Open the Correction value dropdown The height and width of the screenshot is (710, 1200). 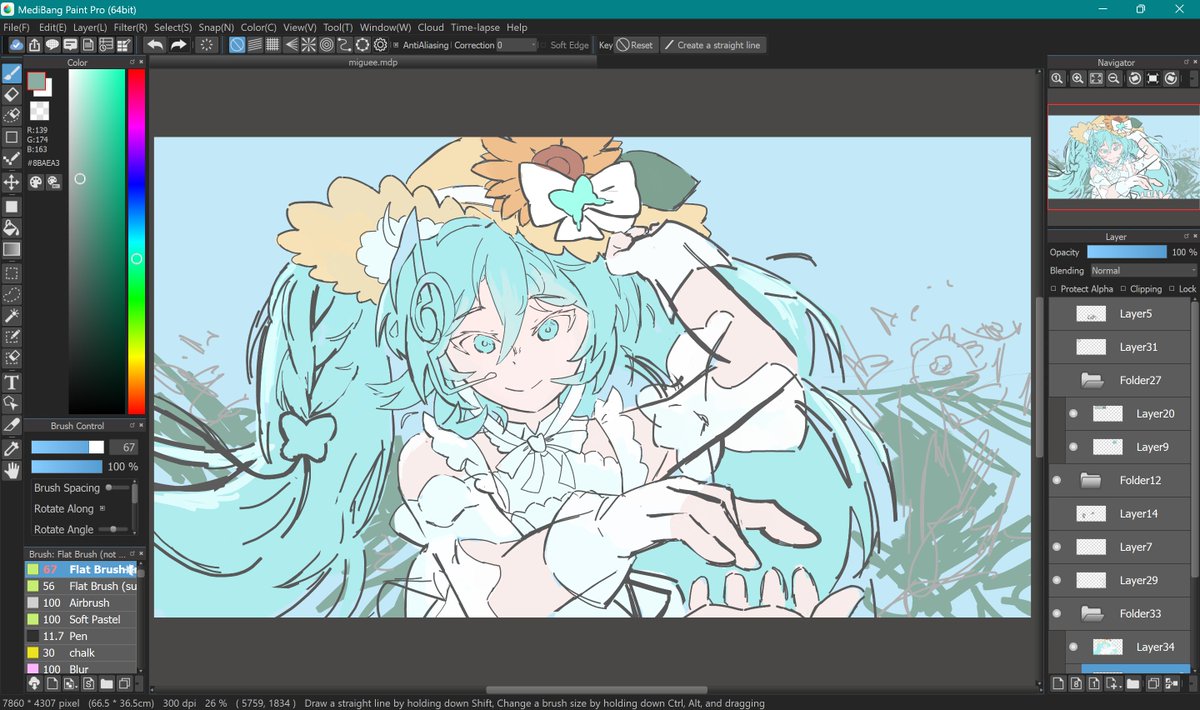[x=516, y=45]
